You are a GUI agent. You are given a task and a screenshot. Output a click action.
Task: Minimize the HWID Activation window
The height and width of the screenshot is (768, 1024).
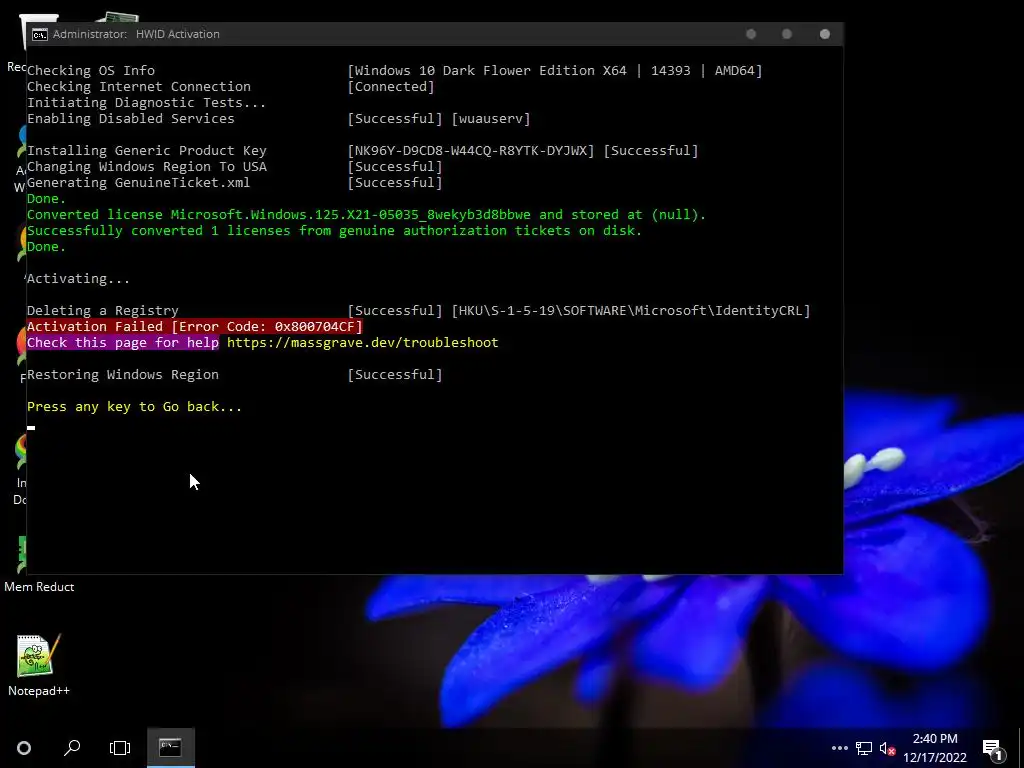[751, 34]
